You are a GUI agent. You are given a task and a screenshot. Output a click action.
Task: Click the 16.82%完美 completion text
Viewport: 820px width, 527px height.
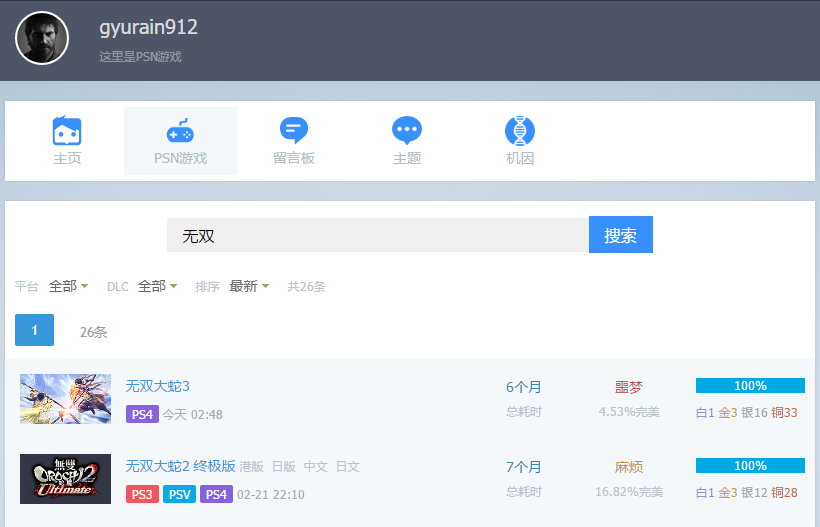(x=629, y=492)
